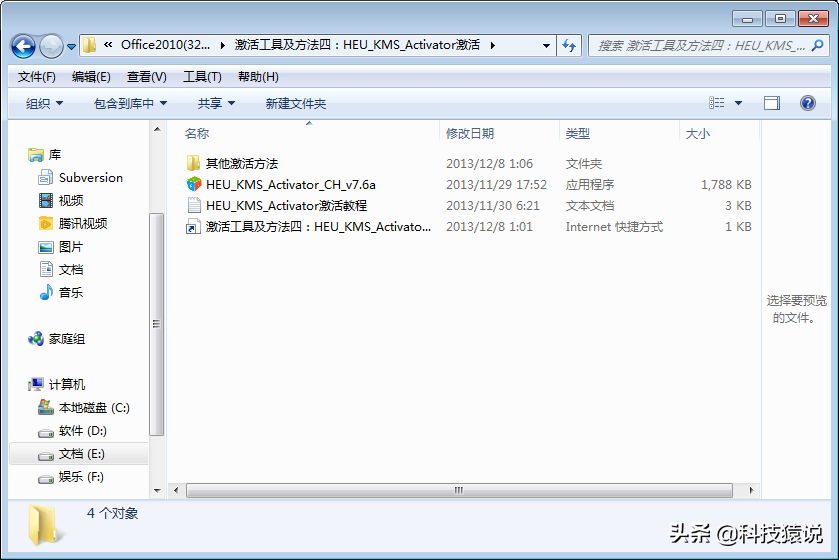Sort by 类型 column header
This screenshot has height=560, width=839.
(578, 134)
